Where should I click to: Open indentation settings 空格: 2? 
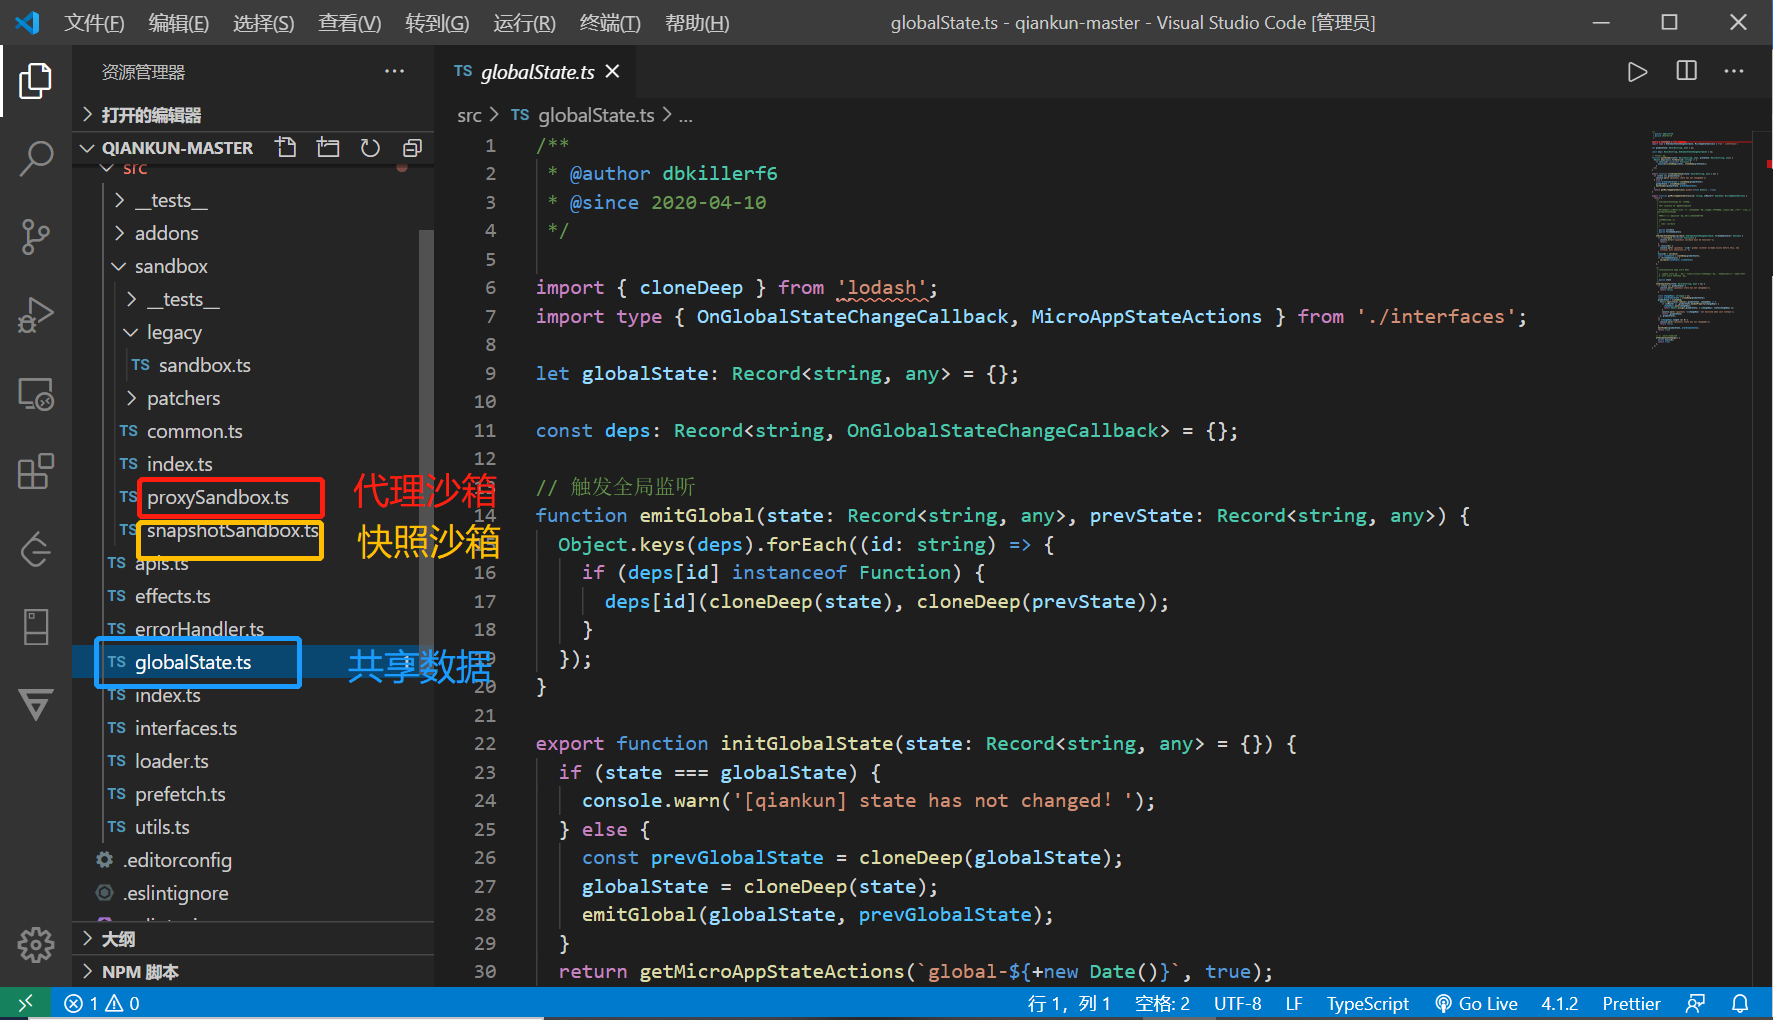(1162, 1003)
